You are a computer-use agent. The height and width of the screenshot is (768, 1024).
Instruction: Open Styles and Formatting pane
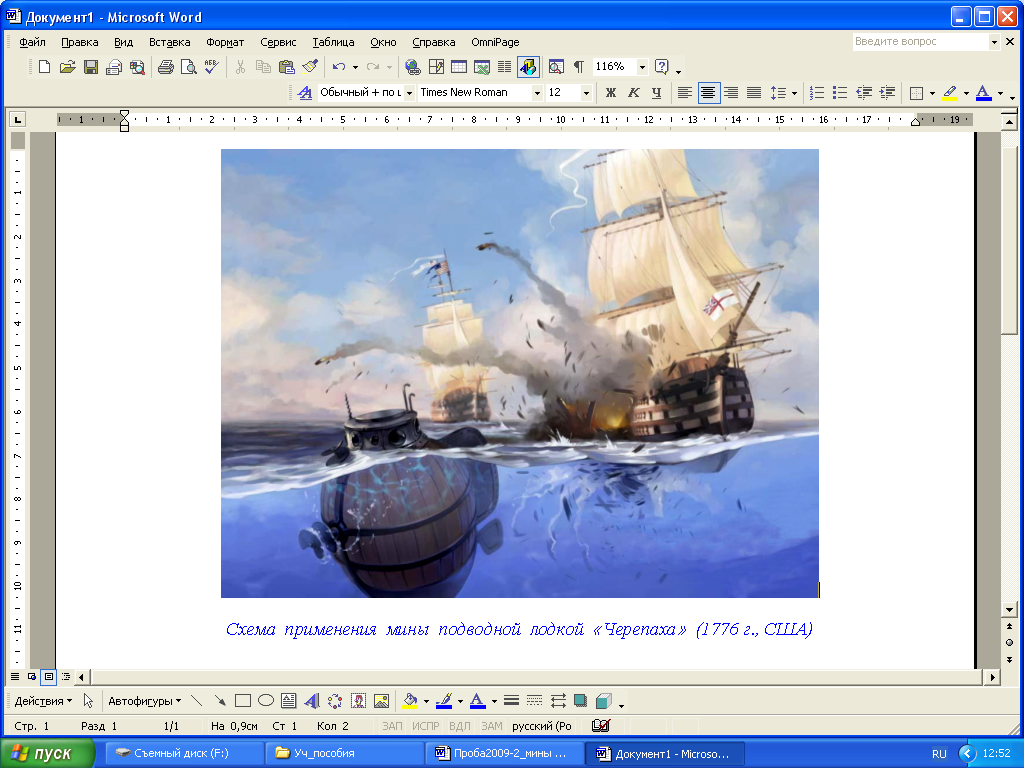(305, 93)
